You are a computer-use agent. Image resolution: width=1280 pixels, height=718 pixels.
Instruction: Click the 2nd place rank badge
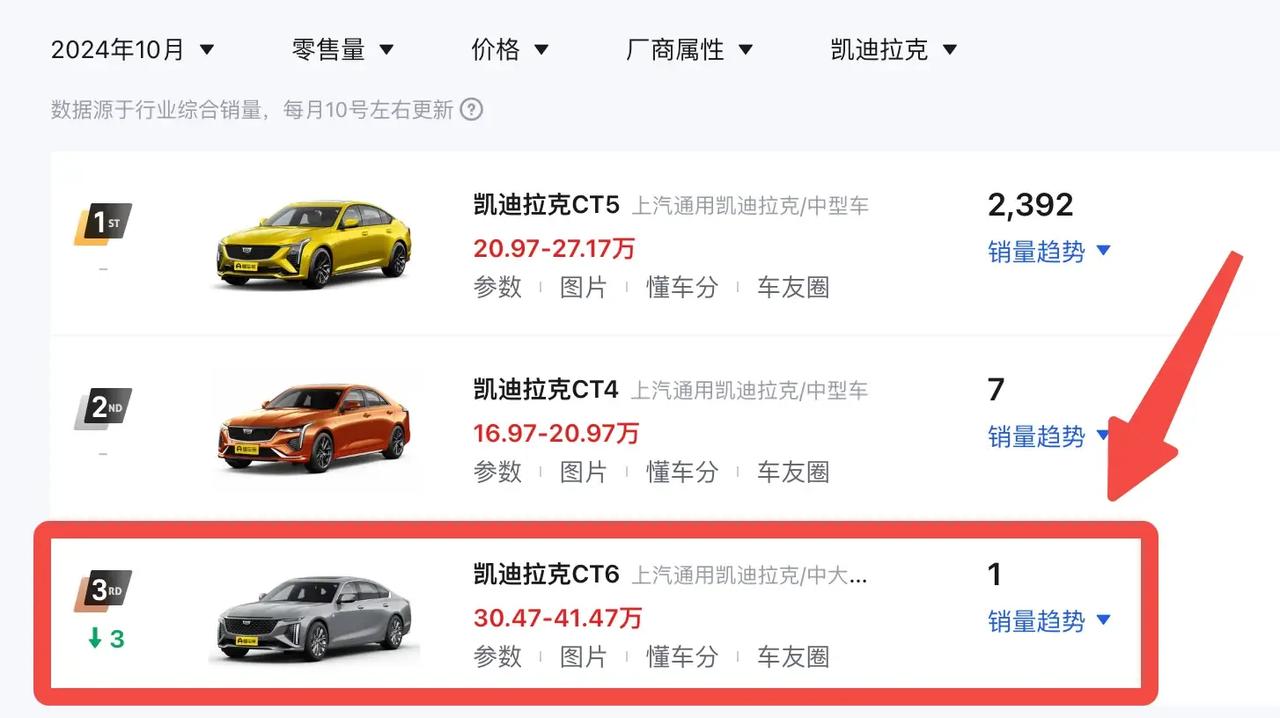click(x=103, y=408)
